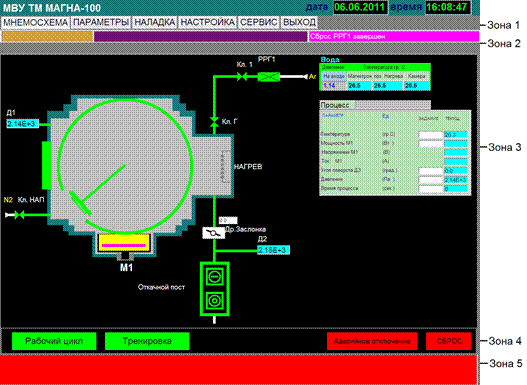
Task: Open the ПАРАМЕТРЫ menu
Action: tap(101, 23)
